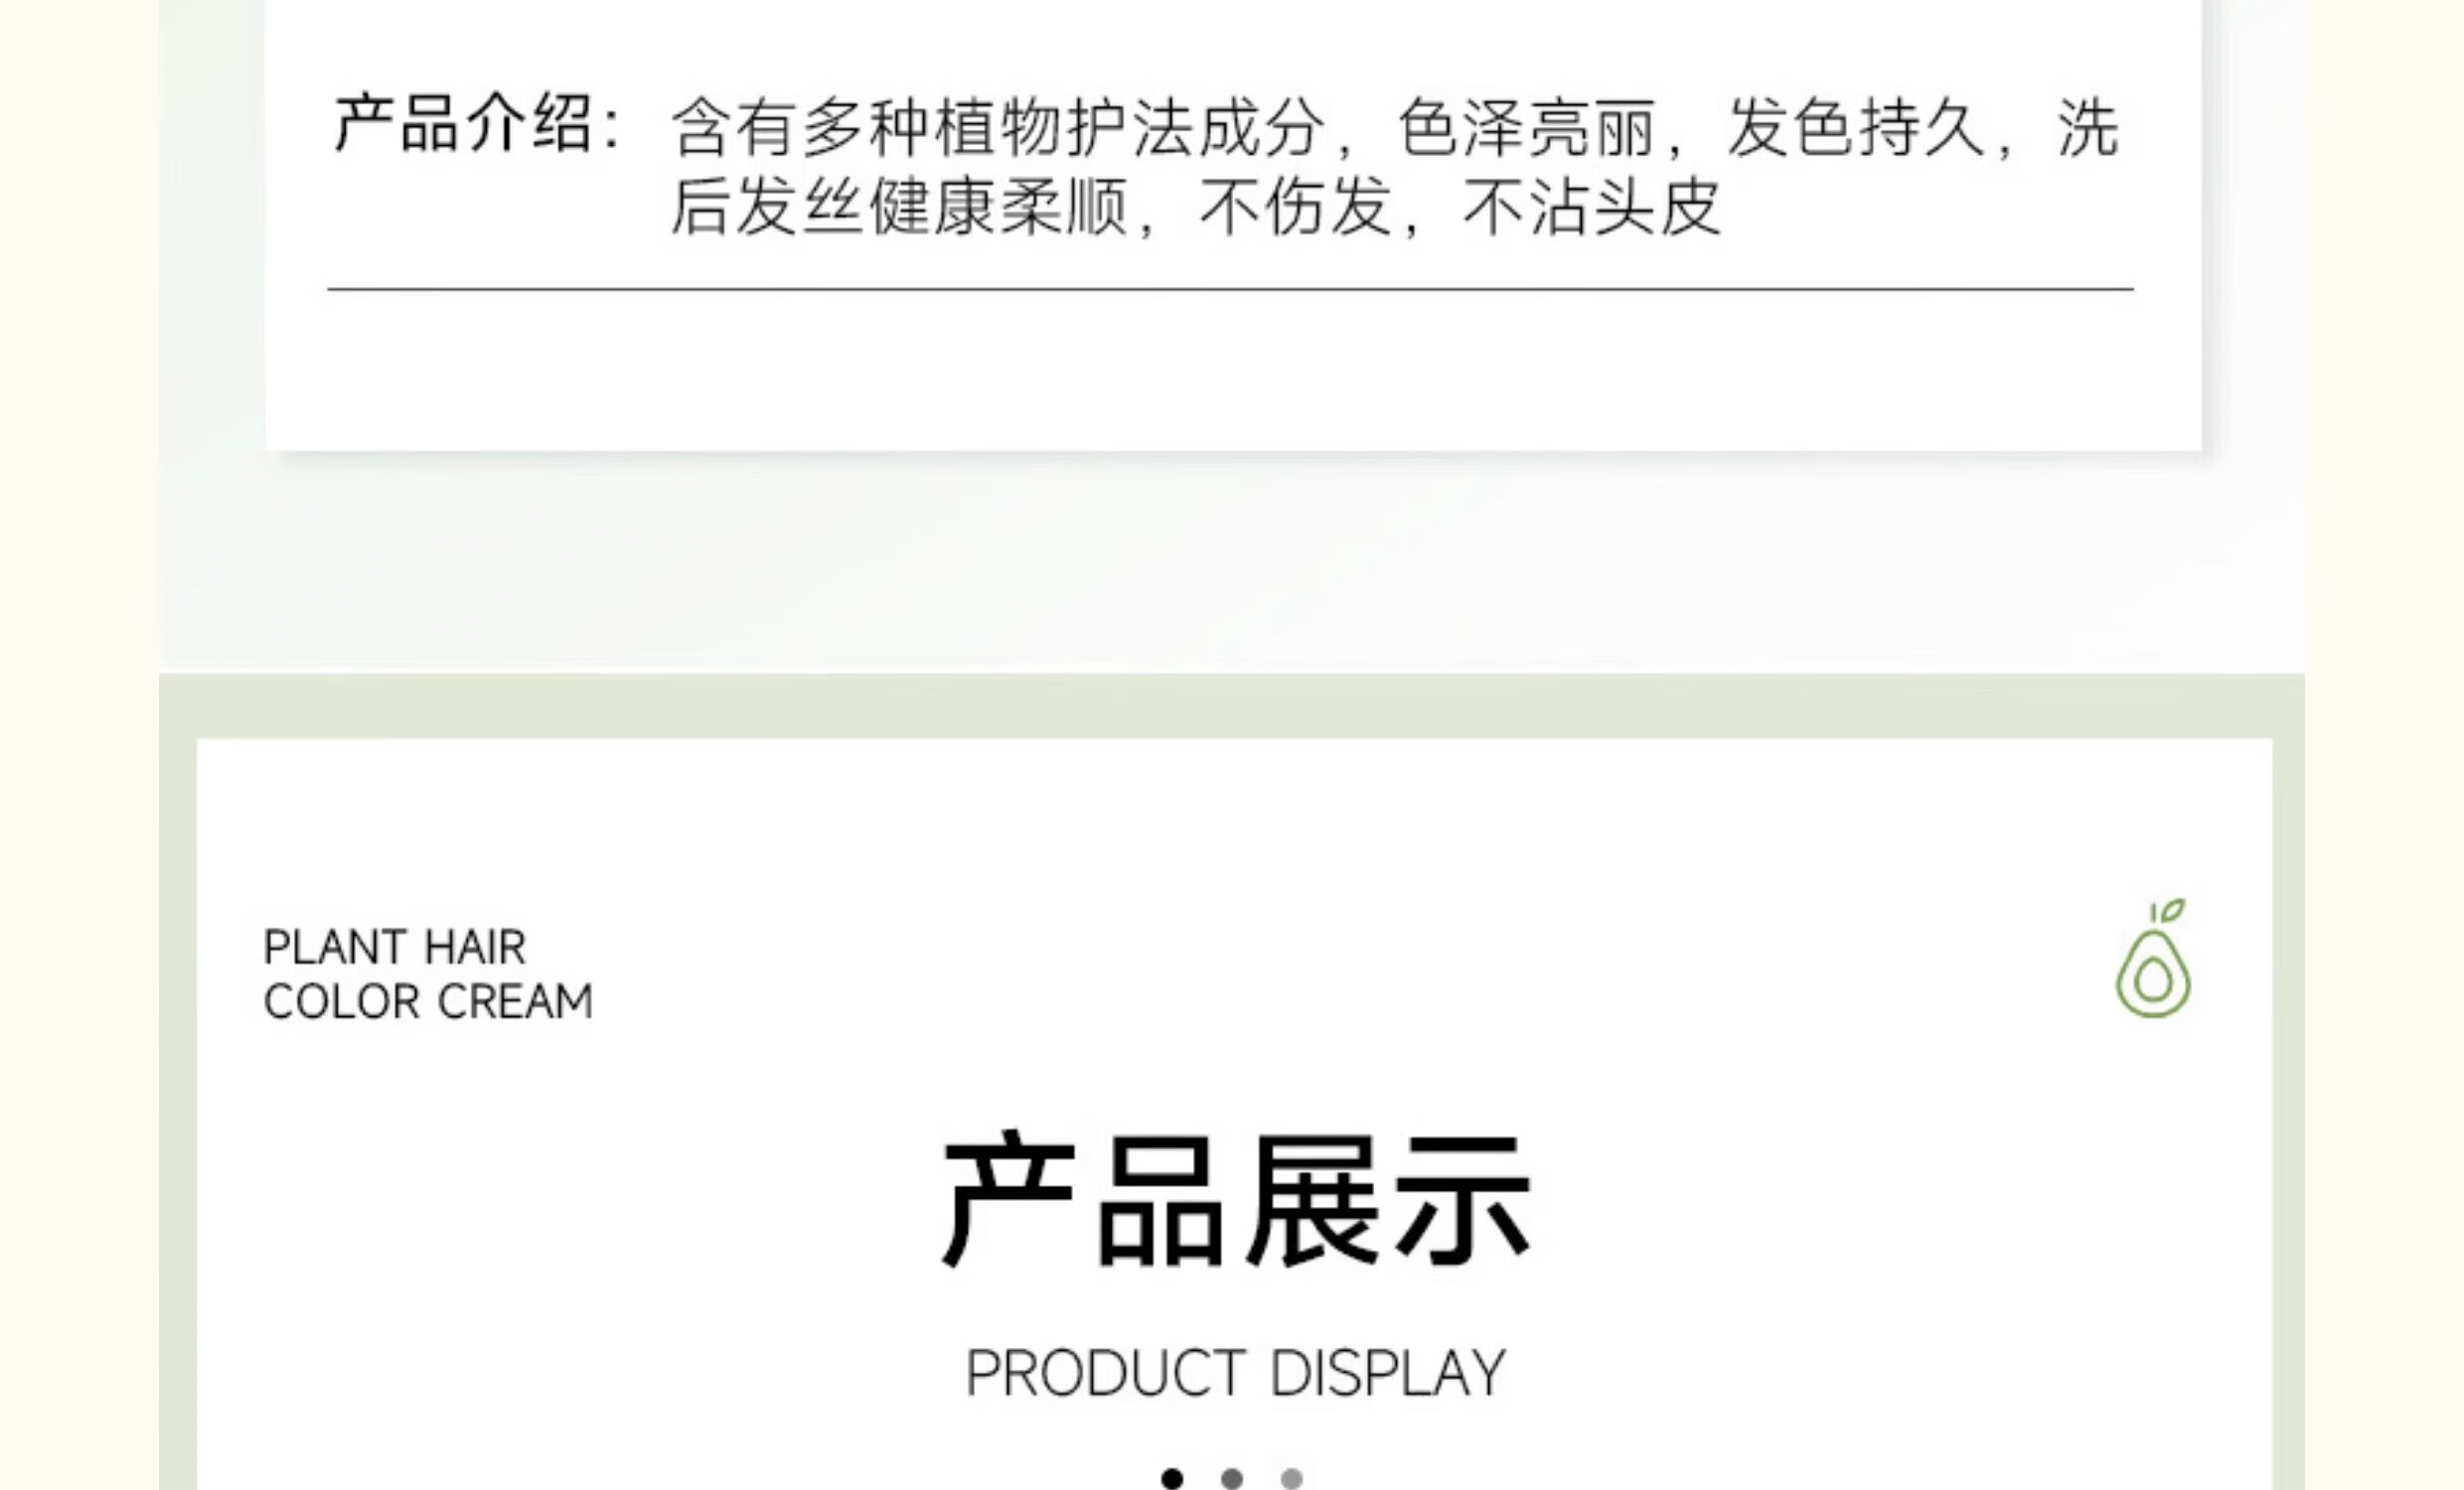Click the green avocado outline icon
The height and width of the screenshot is (1490, 2464).
click(x=2153, y=958)
